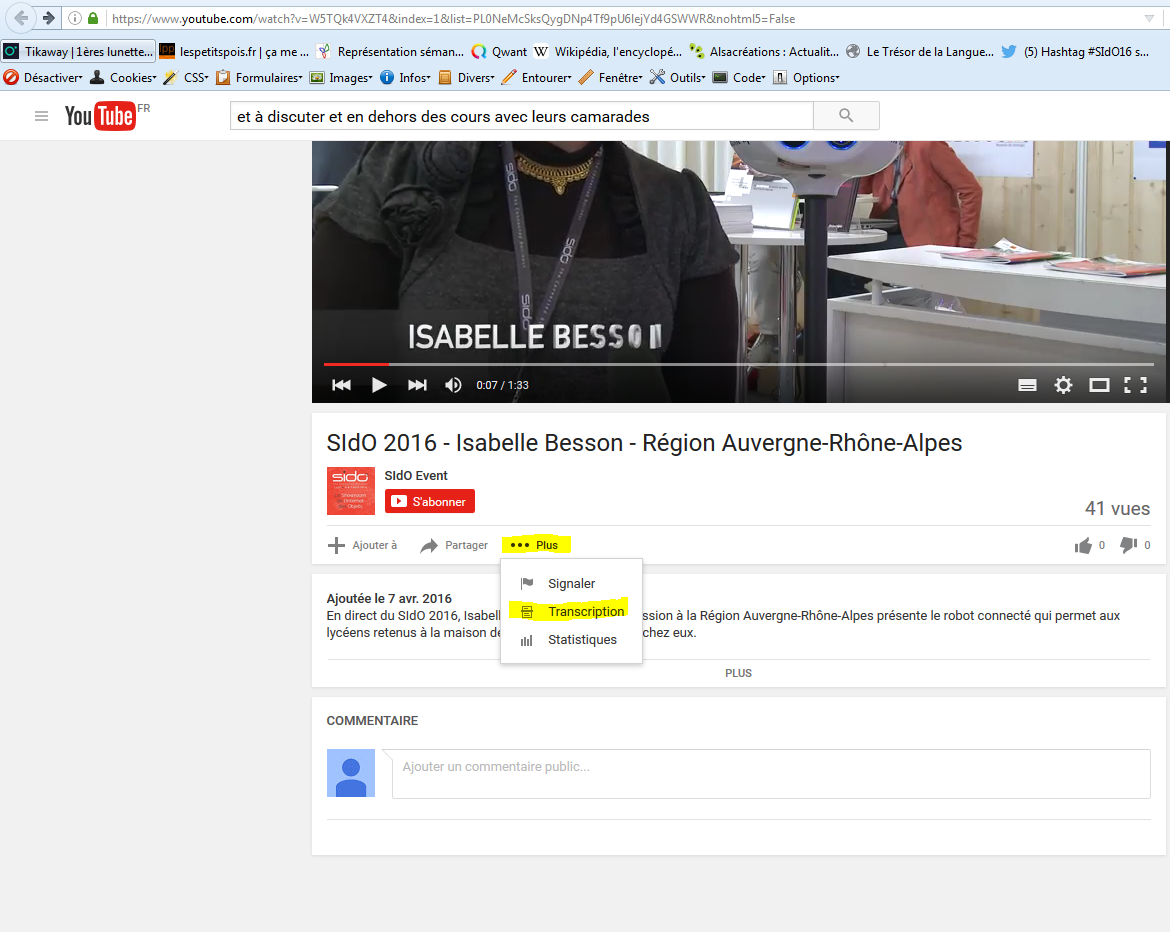Open the Plus more actions dropdown
The width and height of the screenshot is (1170, 932).
[x=535, y=545]
